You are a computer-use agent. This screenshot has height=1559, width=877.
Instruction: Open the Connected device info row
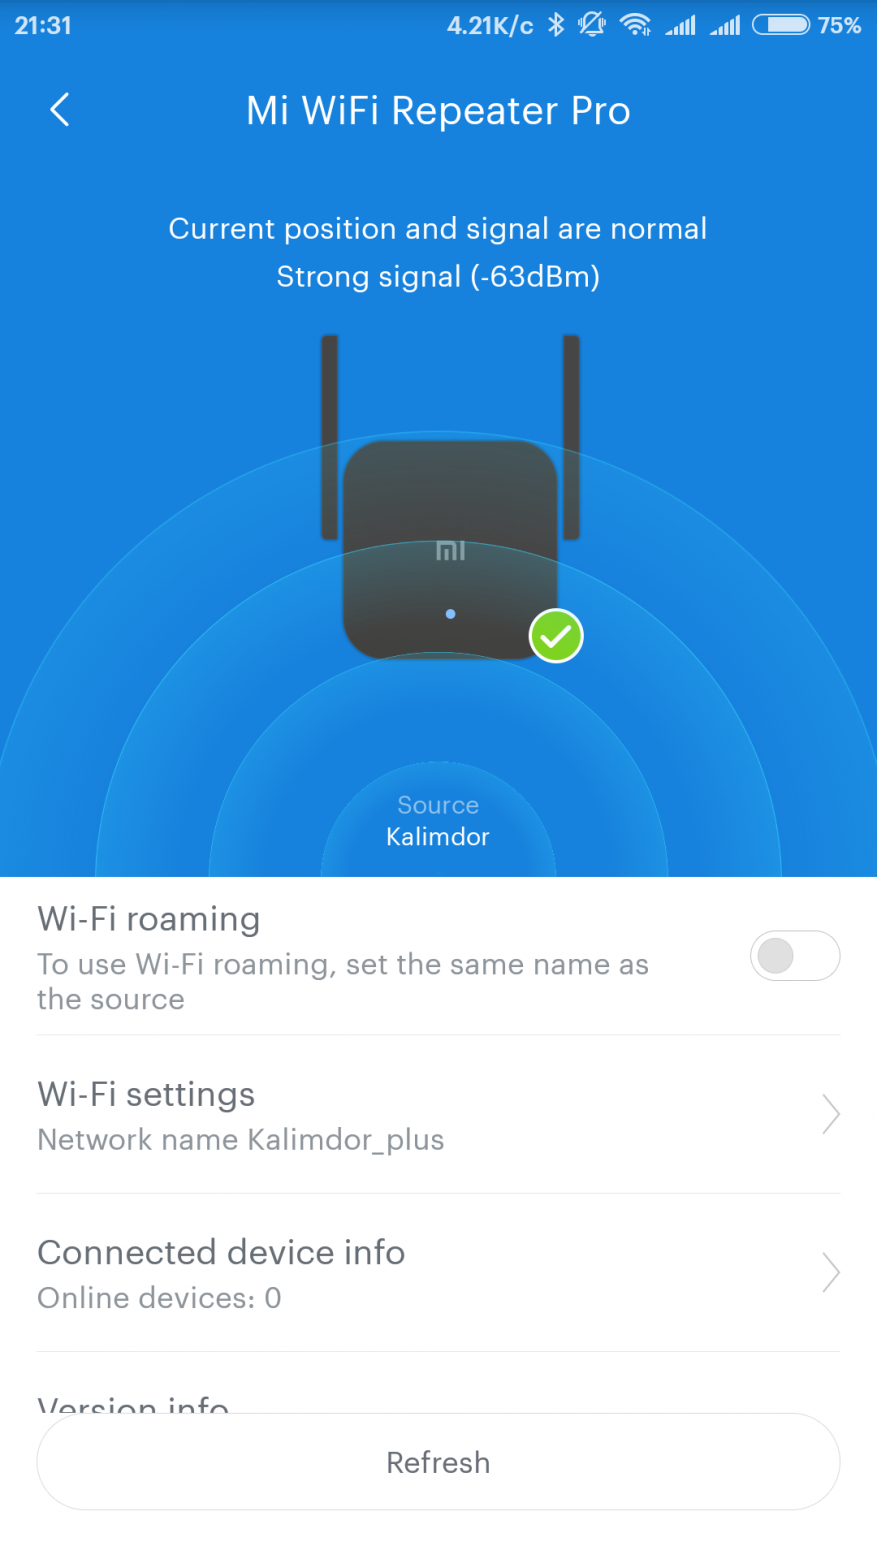click(x=438, y=1273)
